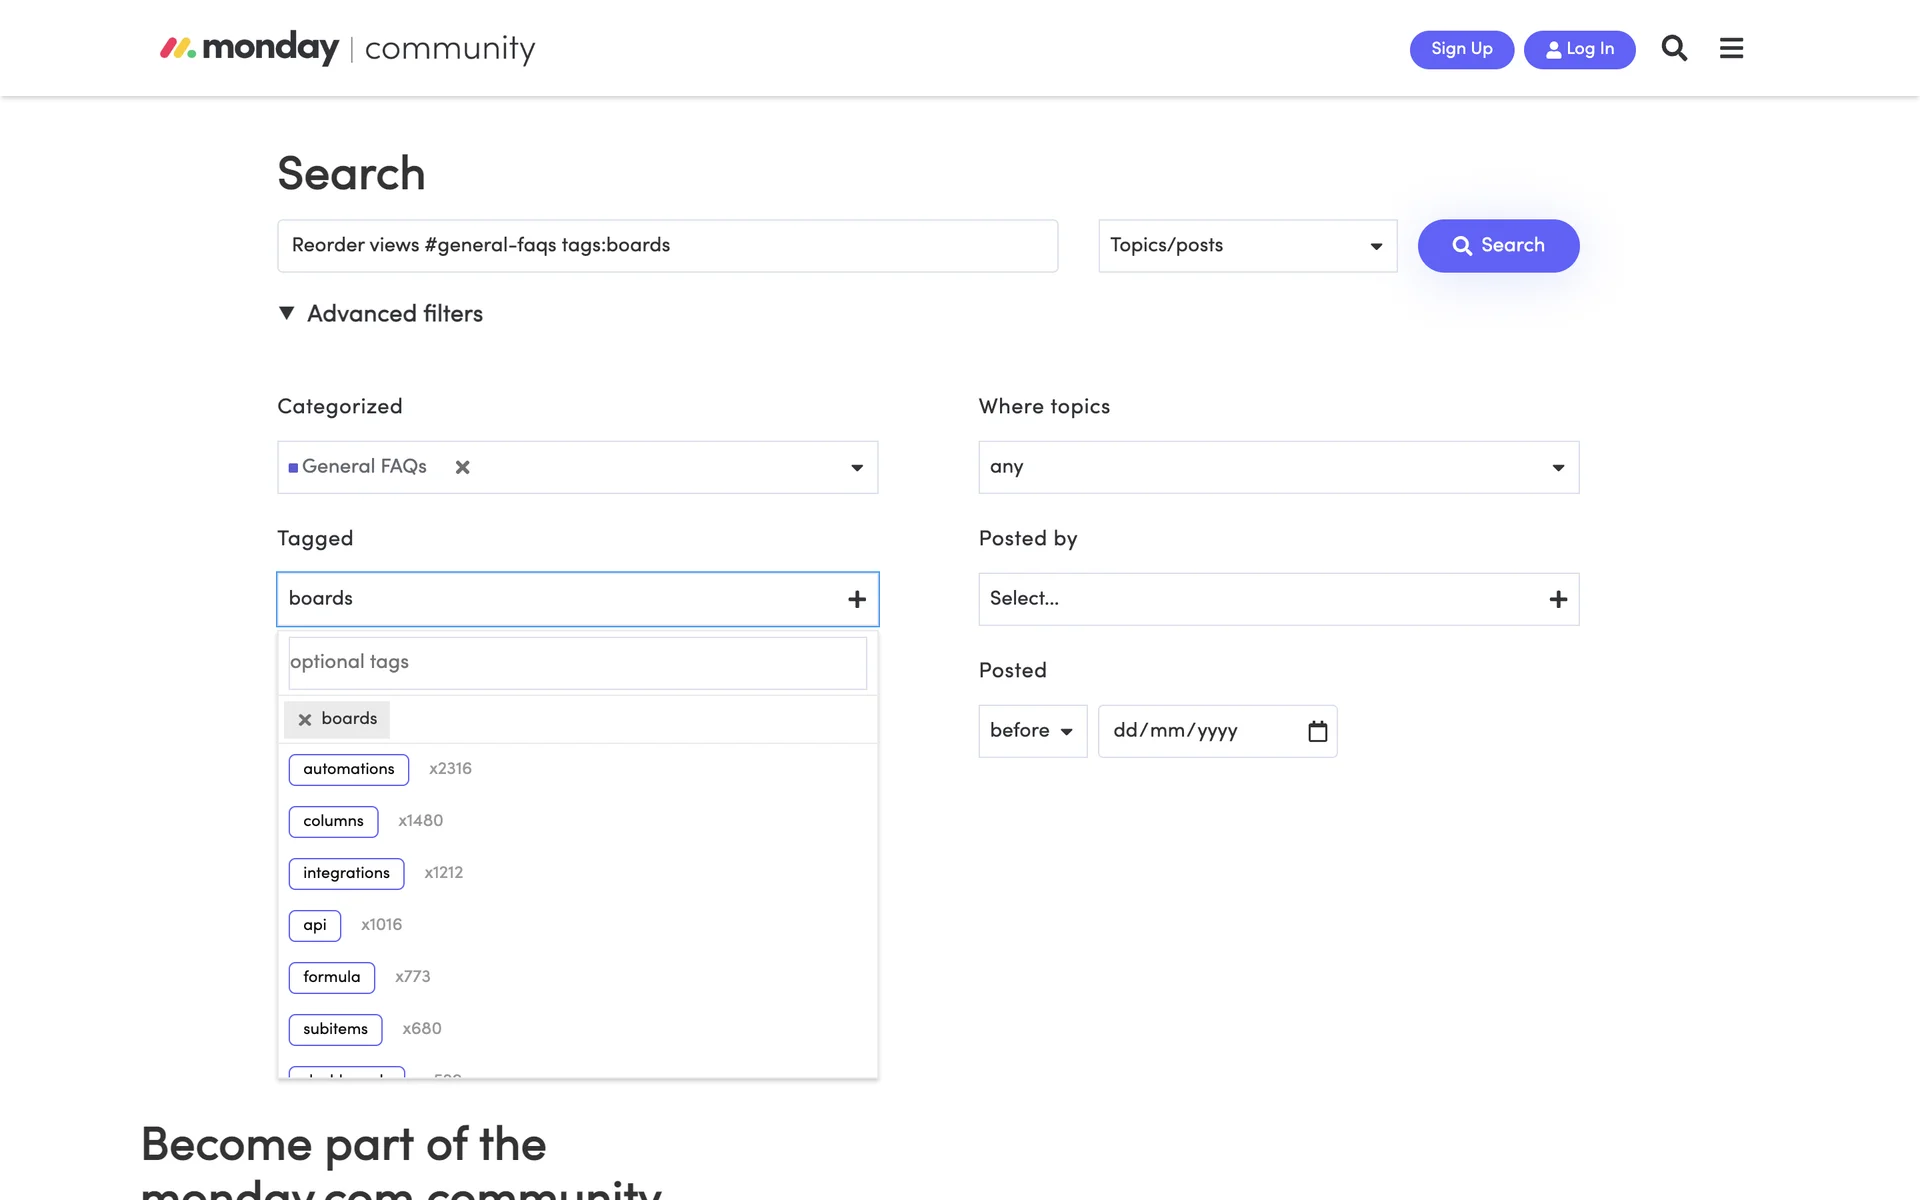Open the calendar date picker icon
Image resolution: width=1920 pixels, height=1200 pixels.
click(x=1317, y=731)
